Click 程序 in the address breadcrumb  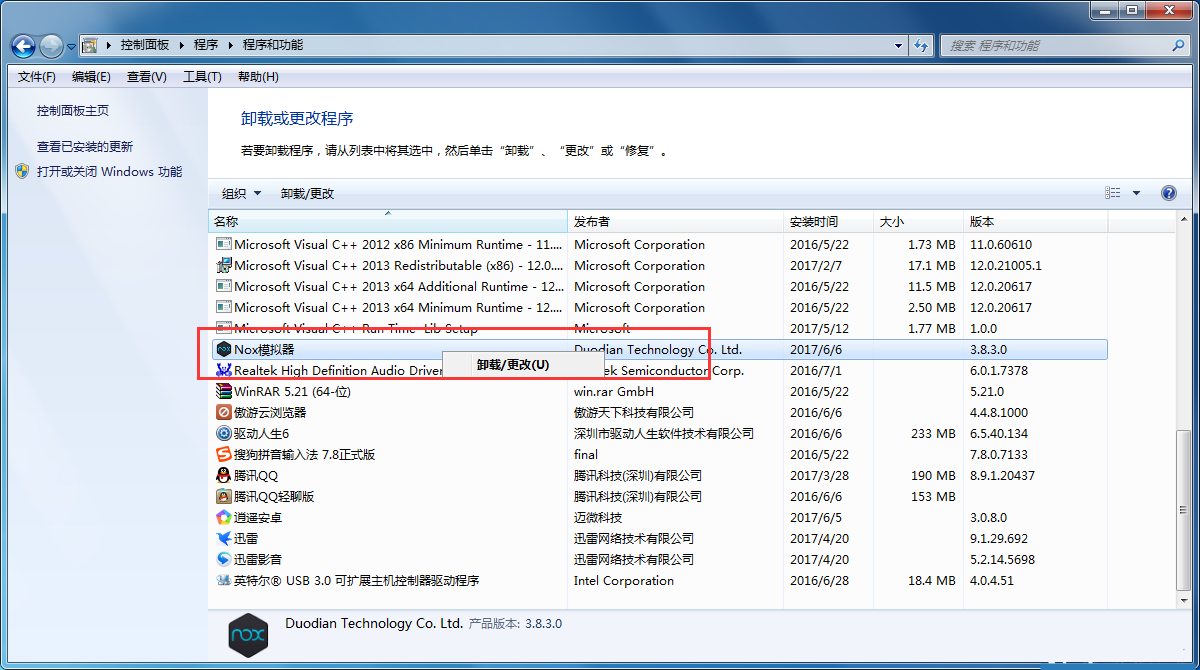[x=206, y=45]
